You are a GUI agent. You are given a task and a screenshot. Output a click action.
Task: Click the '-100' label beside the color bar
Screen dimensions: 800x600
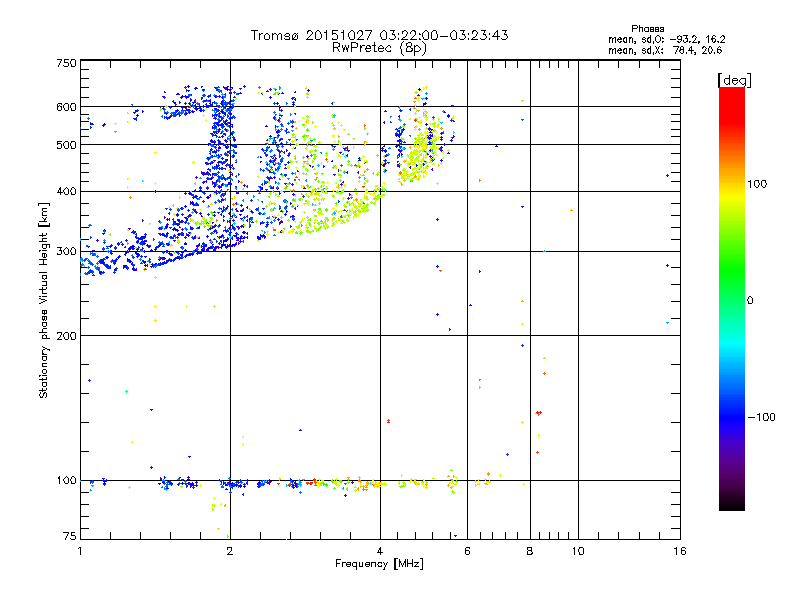point(761,417)
